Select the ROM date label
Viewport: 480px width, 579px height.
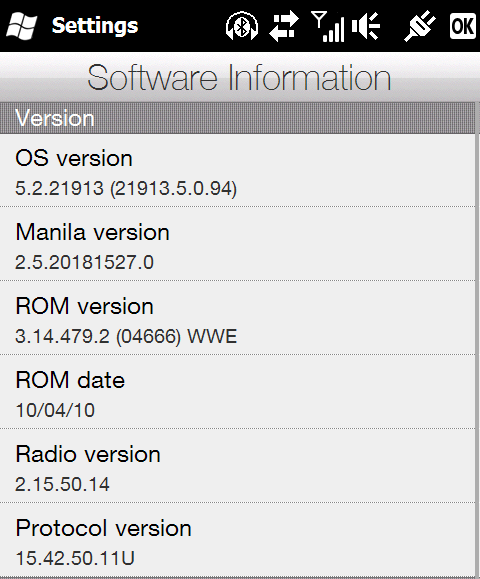[70, 380]
